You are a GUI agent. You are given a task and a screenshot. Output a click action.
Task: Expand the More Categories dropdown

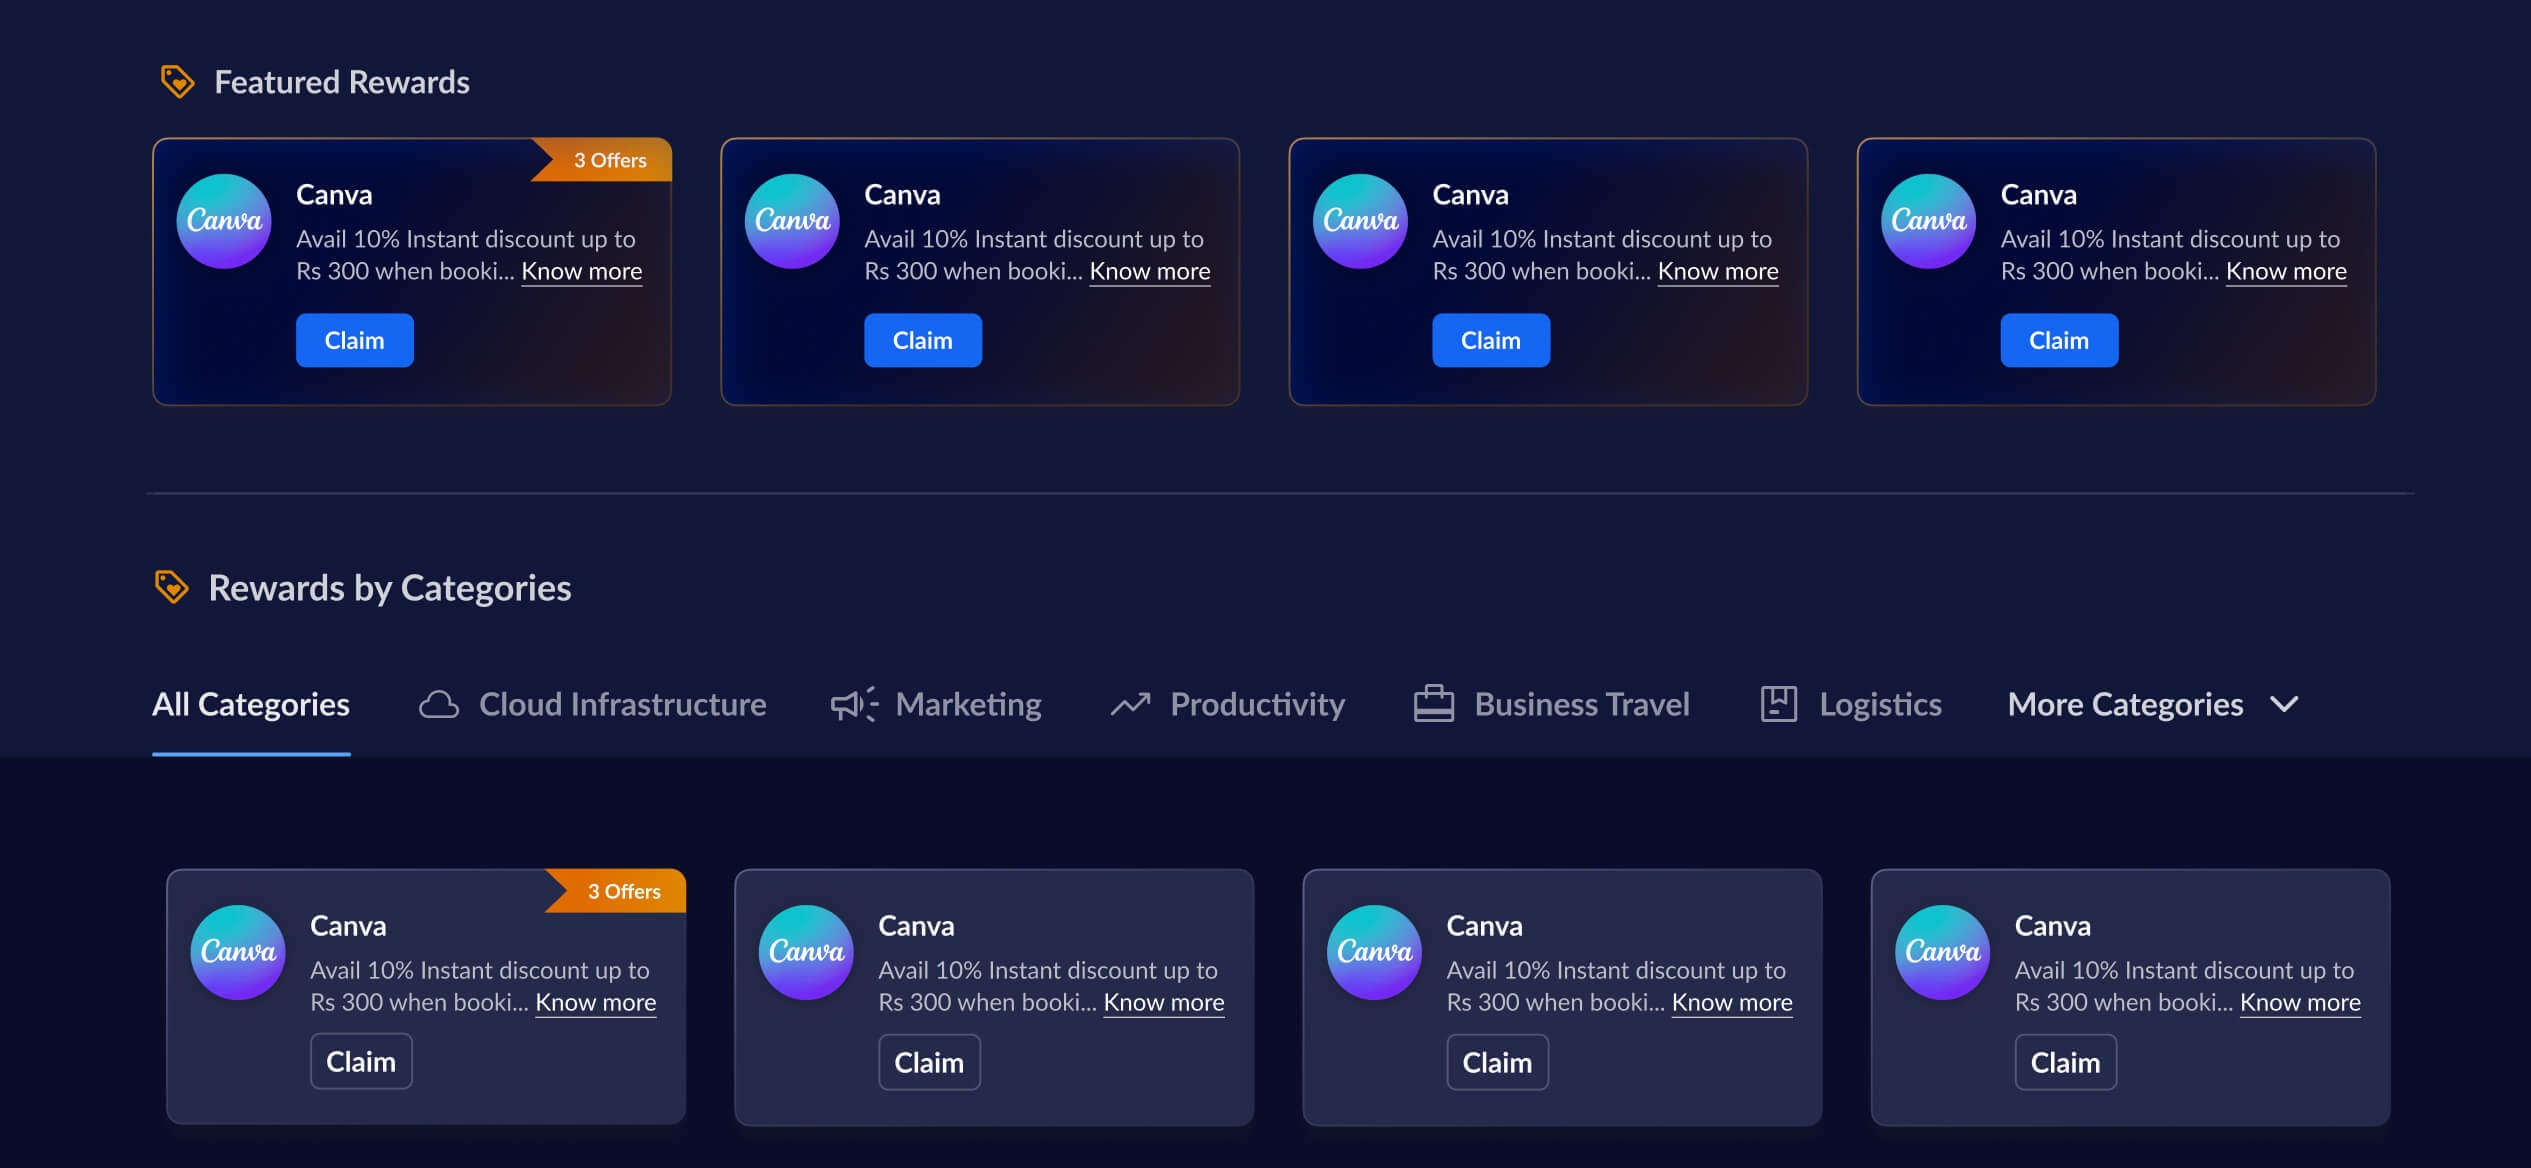[2154, 705]
